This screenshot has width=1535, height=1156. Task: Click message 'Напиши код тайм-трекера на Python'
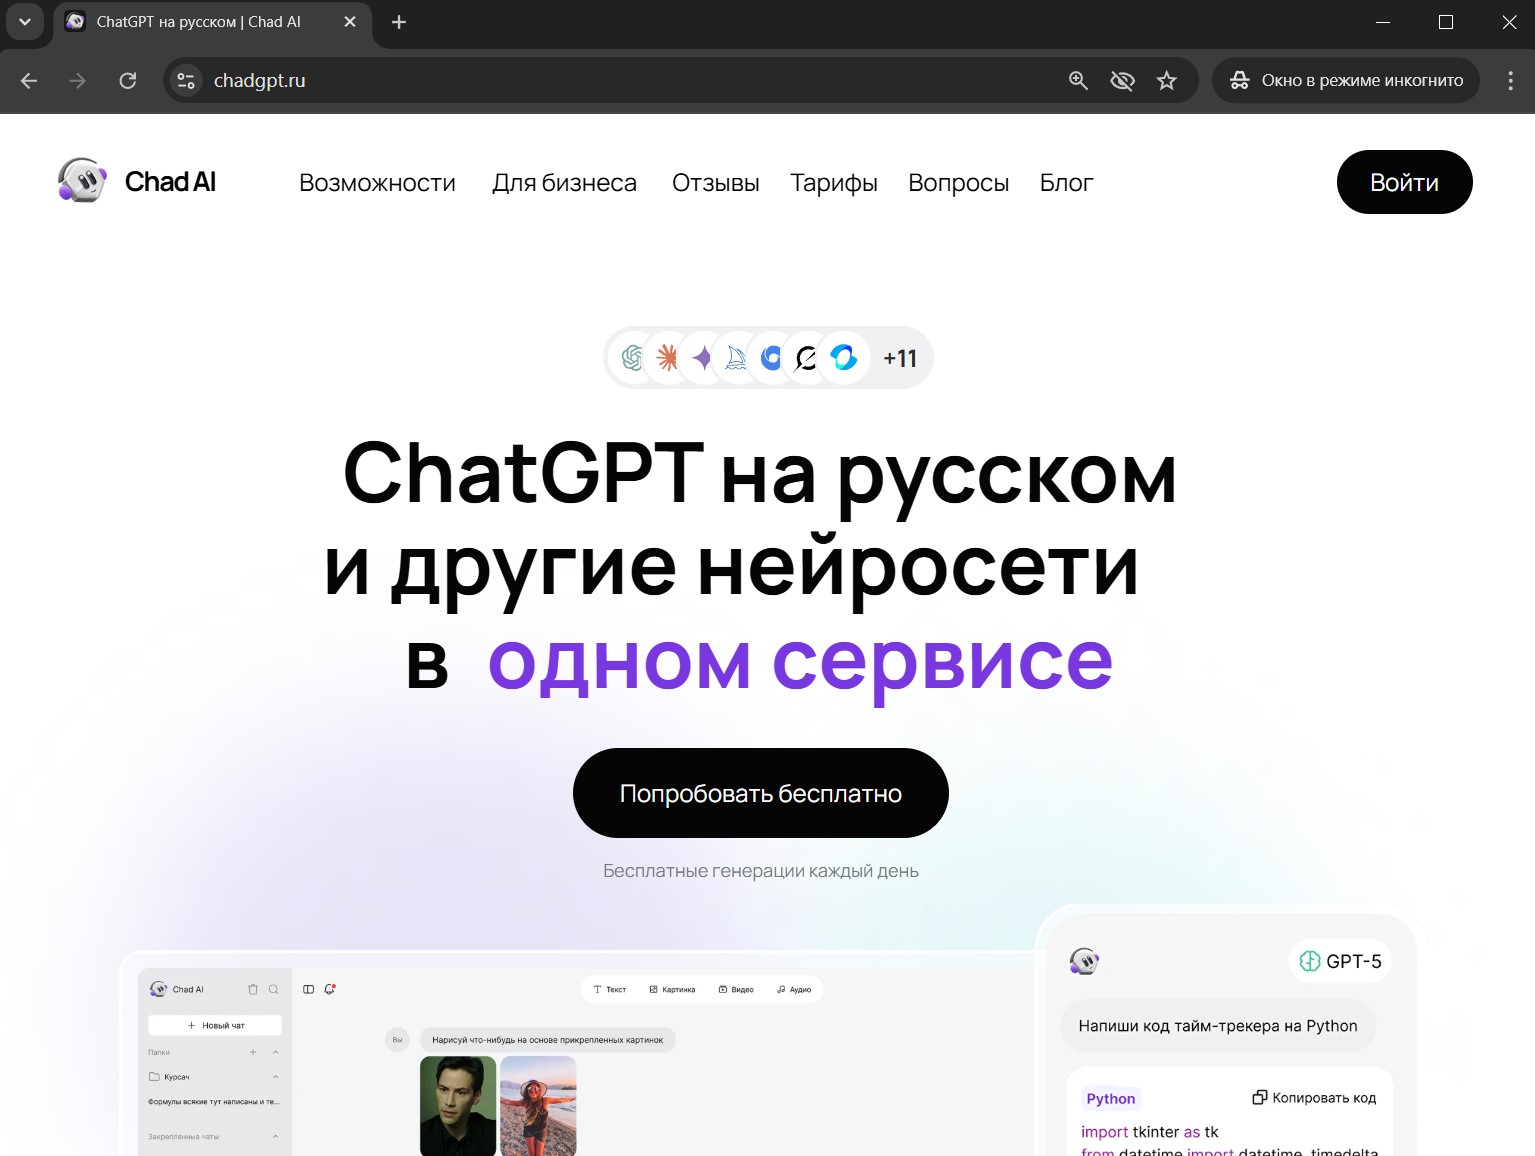1218,1026
